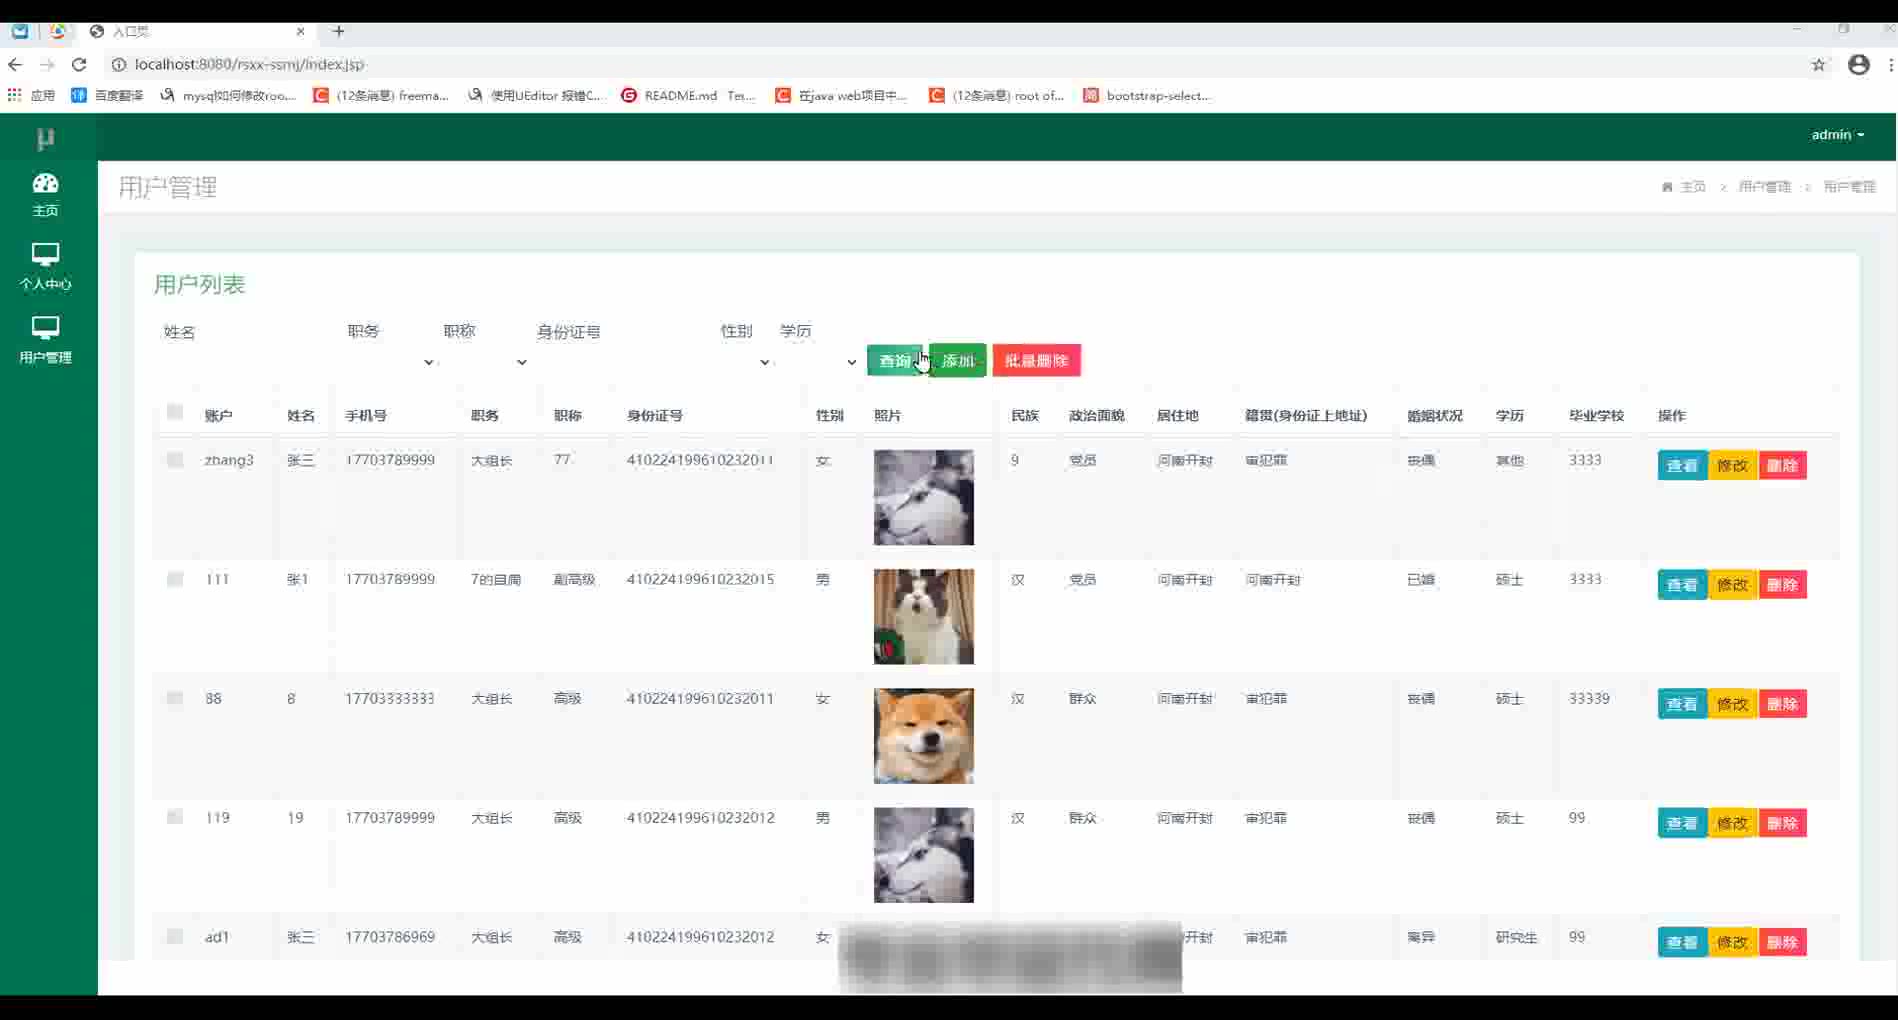This screenshot has height=1020, width=1898.
Task: Select phone number 17703333333
Action: click(x=390, y=698)
